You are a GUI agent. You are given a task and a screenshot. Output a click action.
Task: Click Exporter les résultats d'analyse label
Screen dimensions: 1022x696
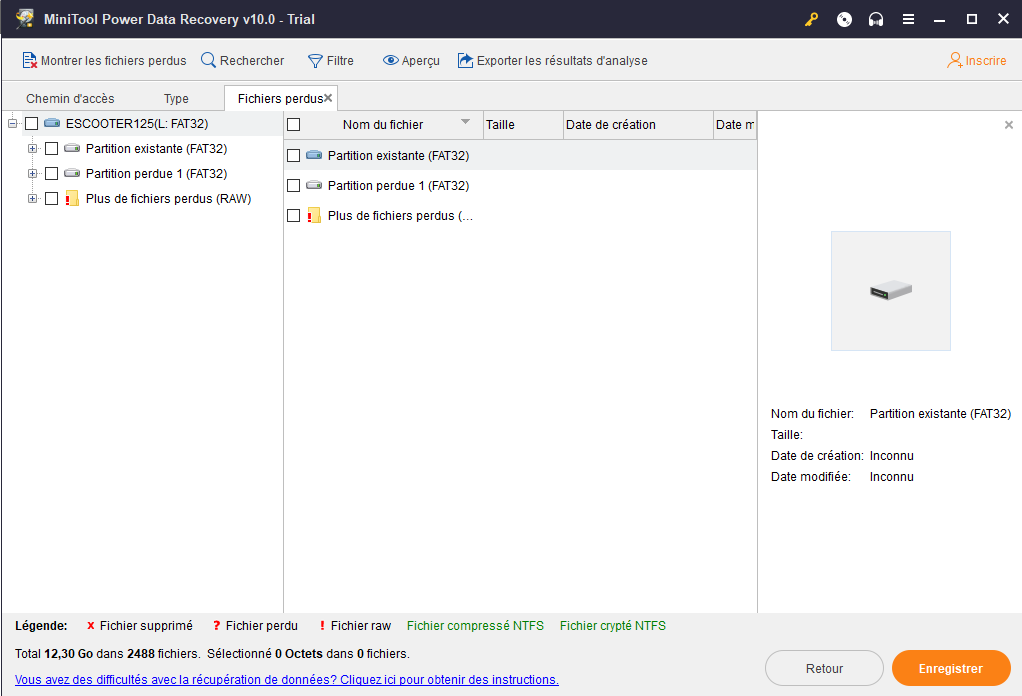point(562,61)
